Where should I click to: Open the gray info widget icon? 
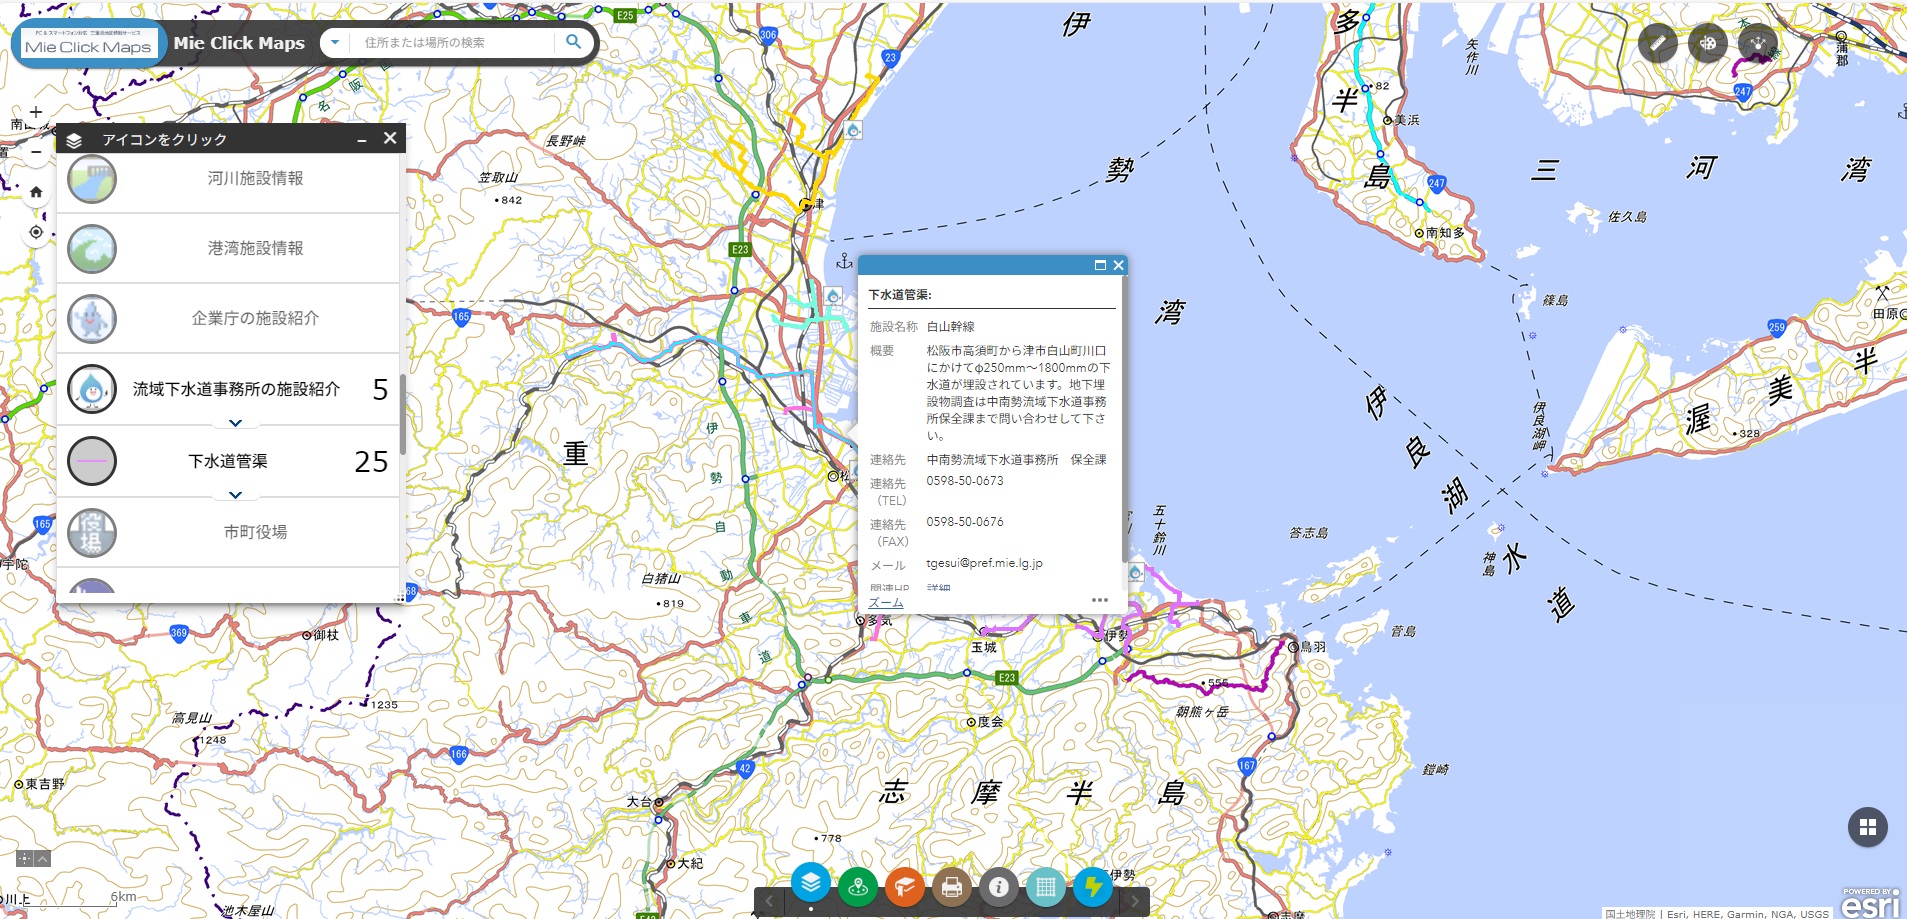998,886
